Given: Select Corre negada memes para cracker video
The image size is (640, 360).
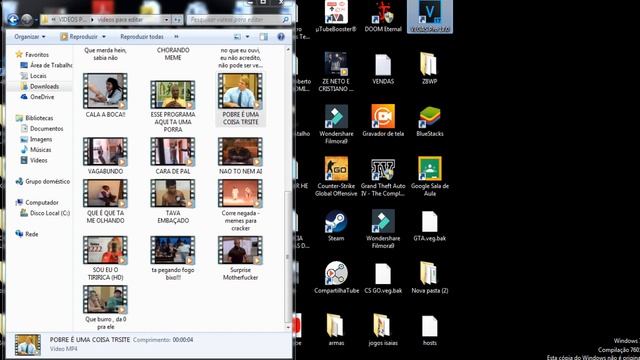Looking at the screenshot, I should 240,193.
